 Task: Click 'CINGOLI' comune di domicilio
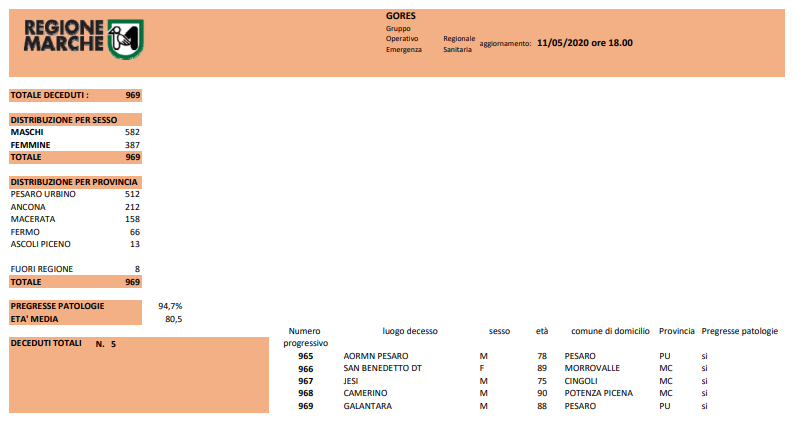[x=581, y=381]
